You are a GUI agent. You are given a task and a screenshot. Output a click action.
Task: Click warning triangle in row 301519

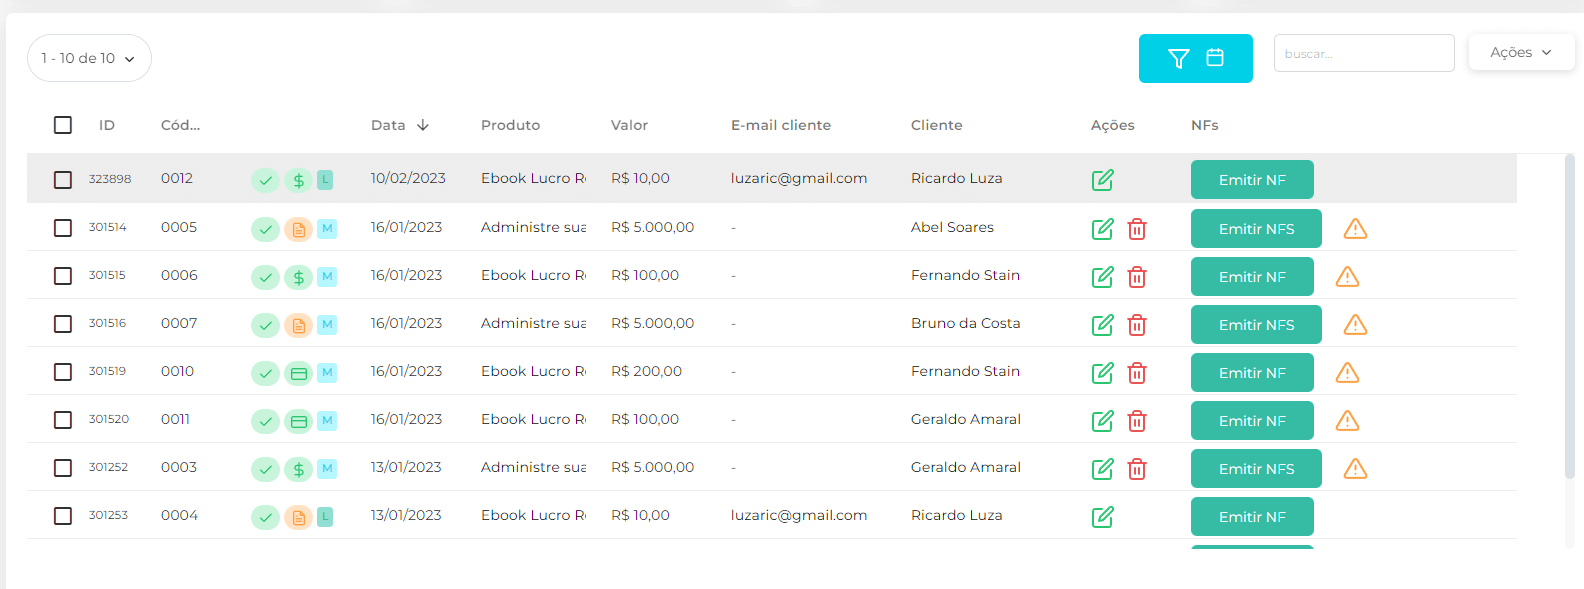(x=1347, y=373)
